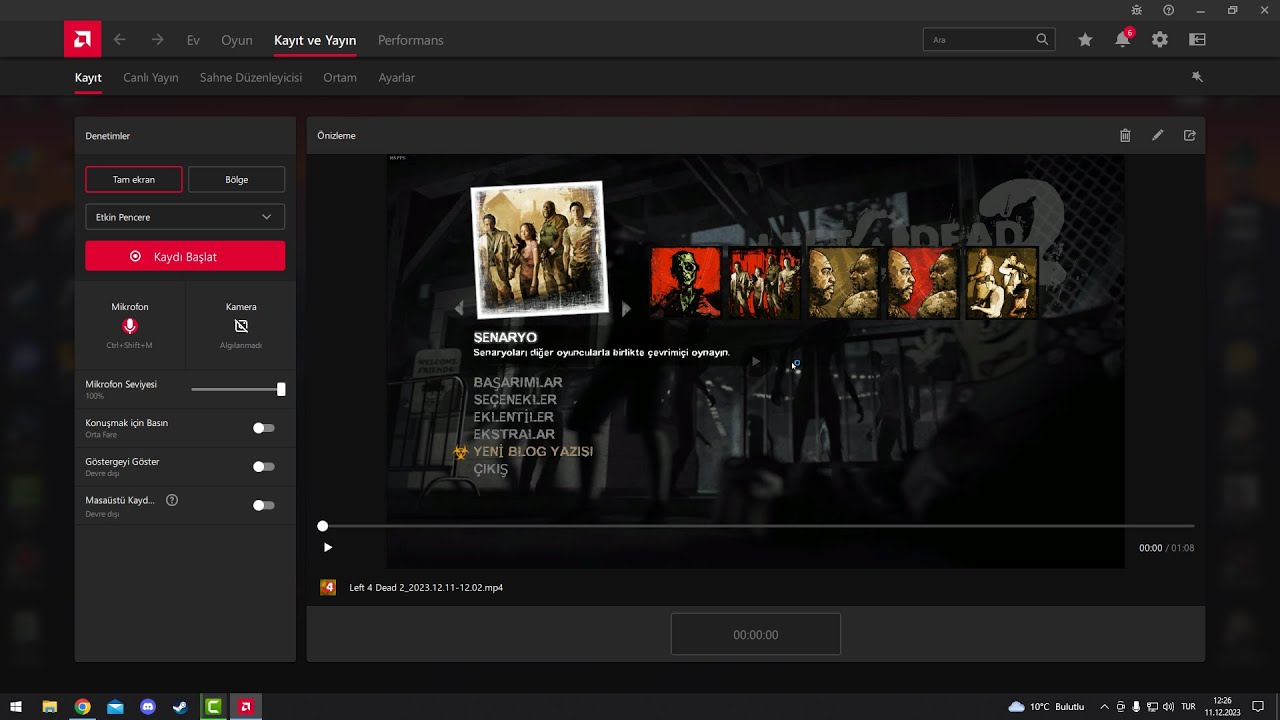Toggle Göstergeyi Göster switch

coord(263,467)
